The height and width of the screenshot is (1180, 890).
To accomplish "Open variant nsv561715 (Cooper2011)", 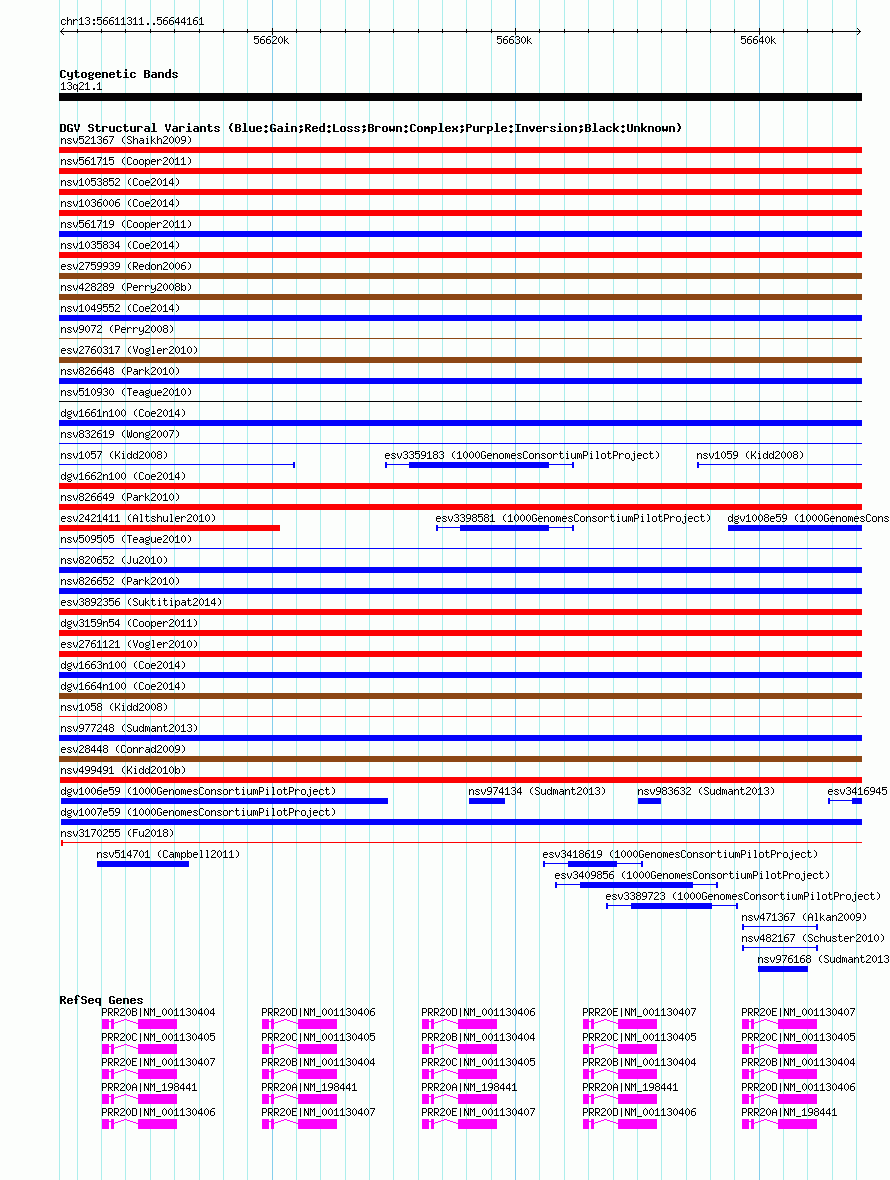I will [126, 161].
